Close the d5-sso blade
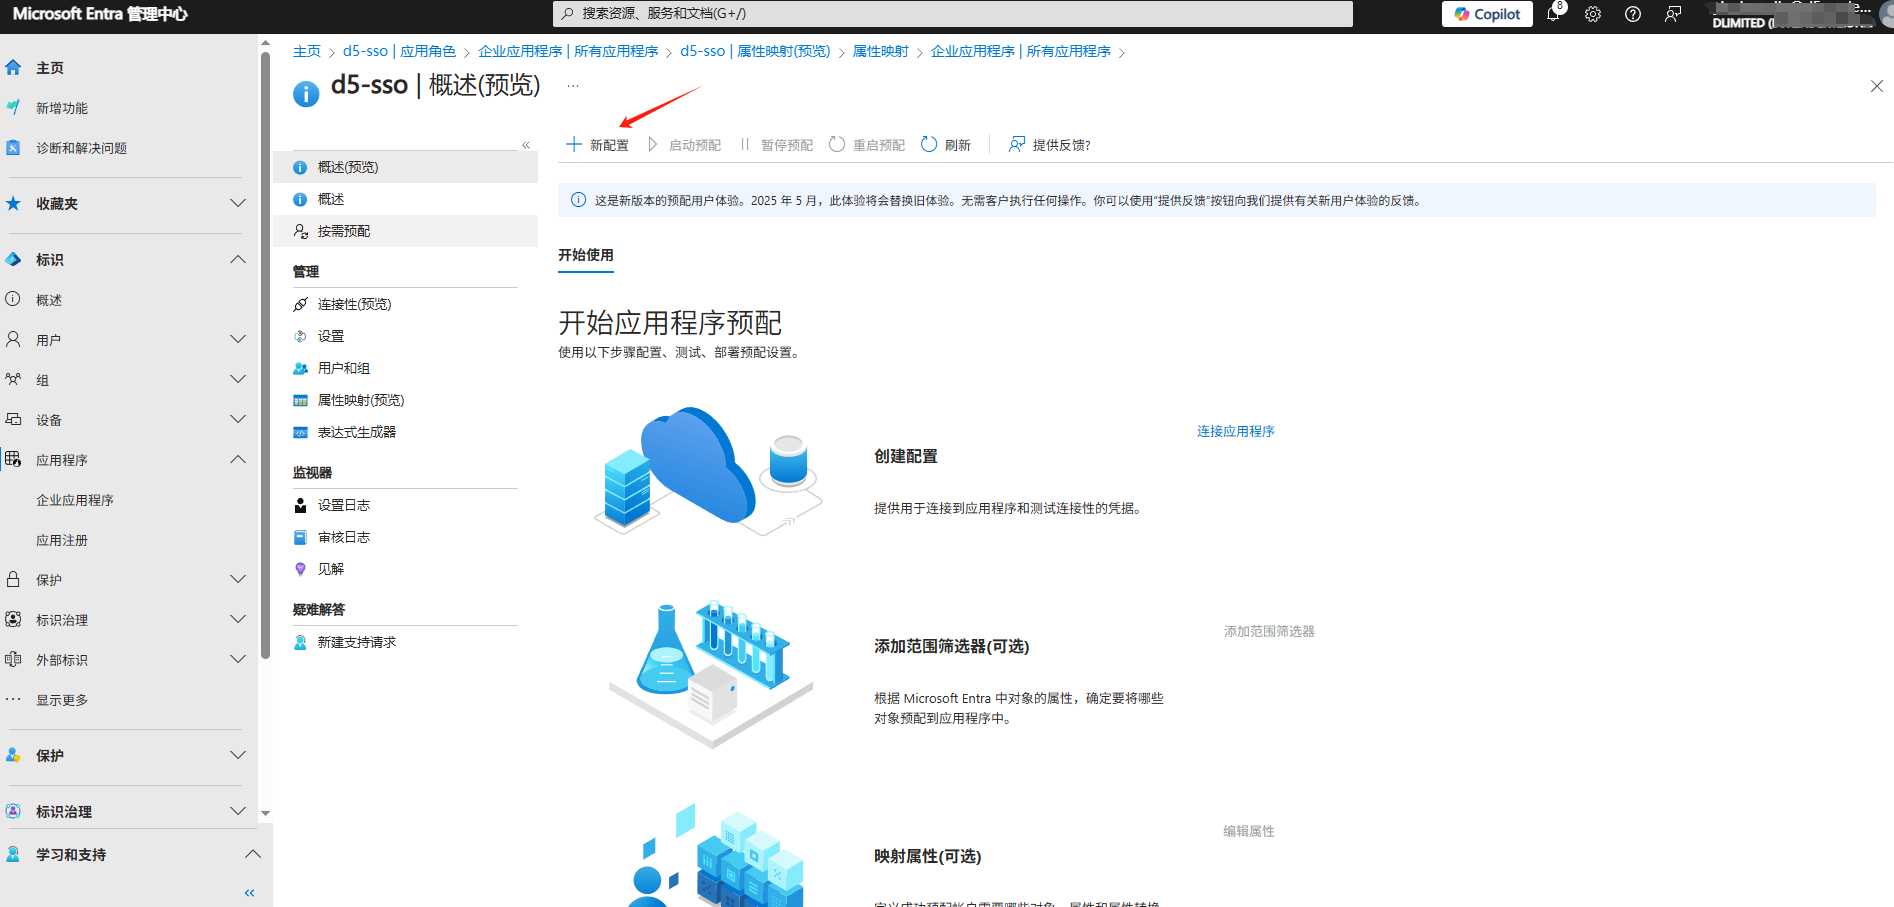Viewport: 1894px width, 907px height. coord(1876,86)
